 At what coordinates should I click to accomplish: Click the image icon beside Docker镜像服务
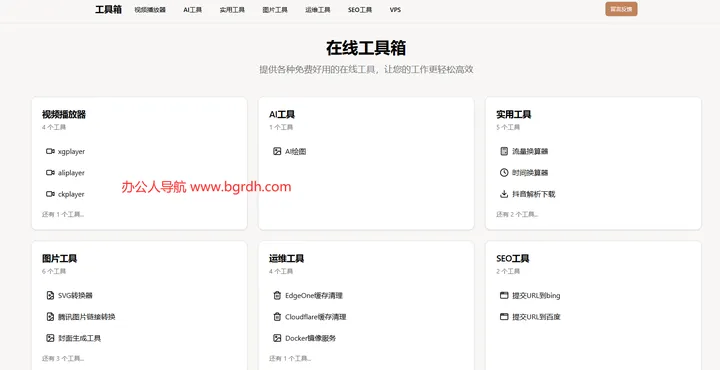click(277, 338)
